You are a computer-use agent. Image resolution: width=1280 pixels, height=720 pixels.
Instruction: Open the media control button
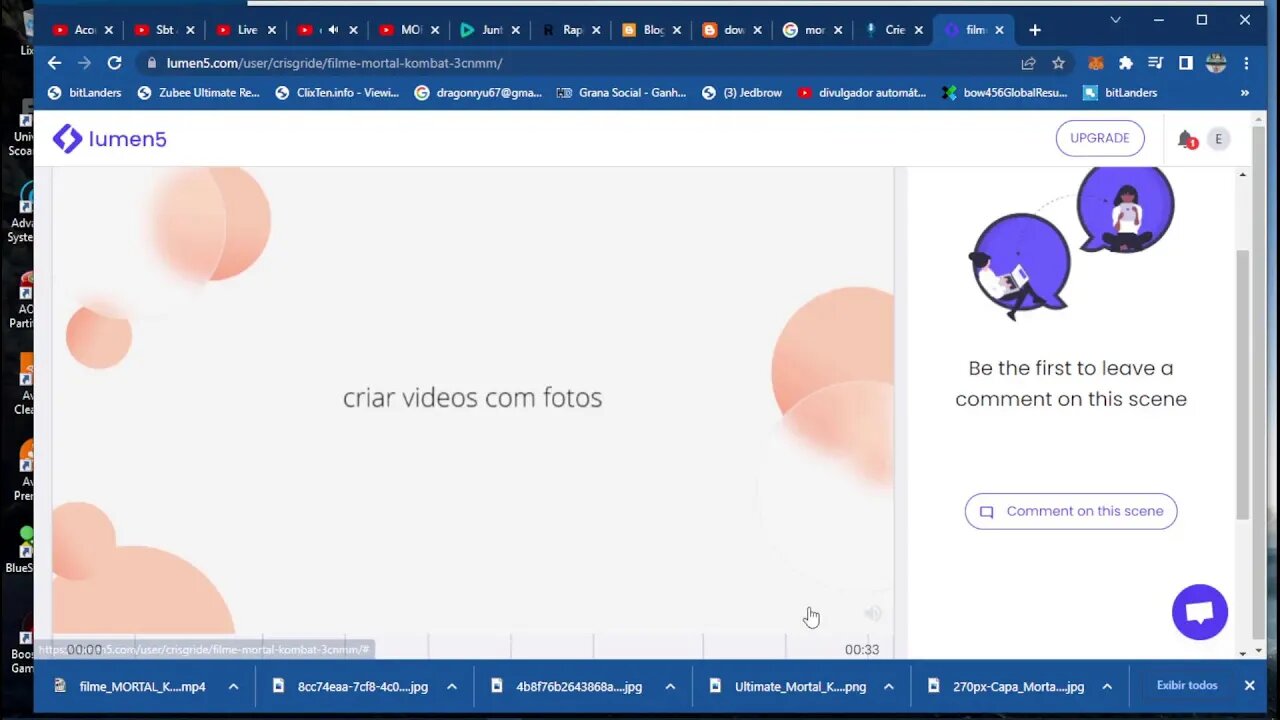(x=1156, y=63)
